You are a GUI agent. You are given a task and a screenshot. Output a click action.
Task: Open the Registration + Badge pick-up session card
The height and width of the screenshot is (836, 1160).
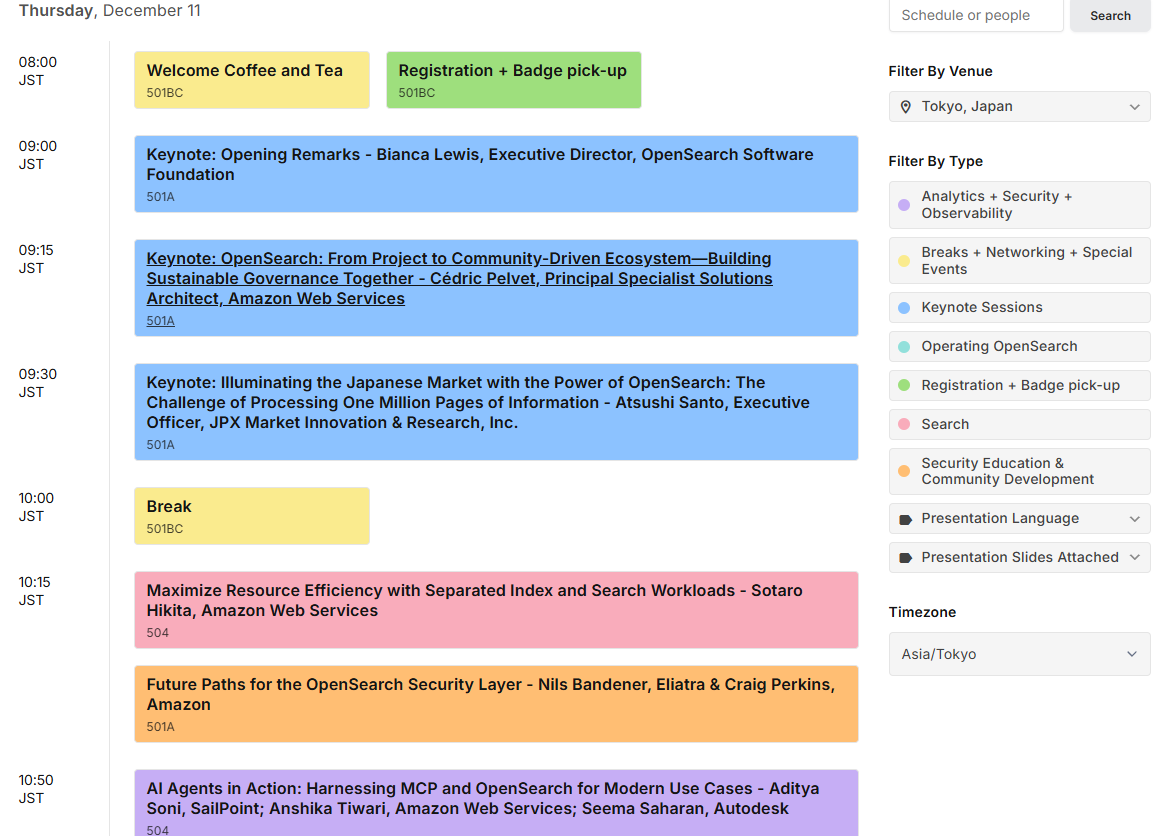pyautogui.click(x=513, y=80)
